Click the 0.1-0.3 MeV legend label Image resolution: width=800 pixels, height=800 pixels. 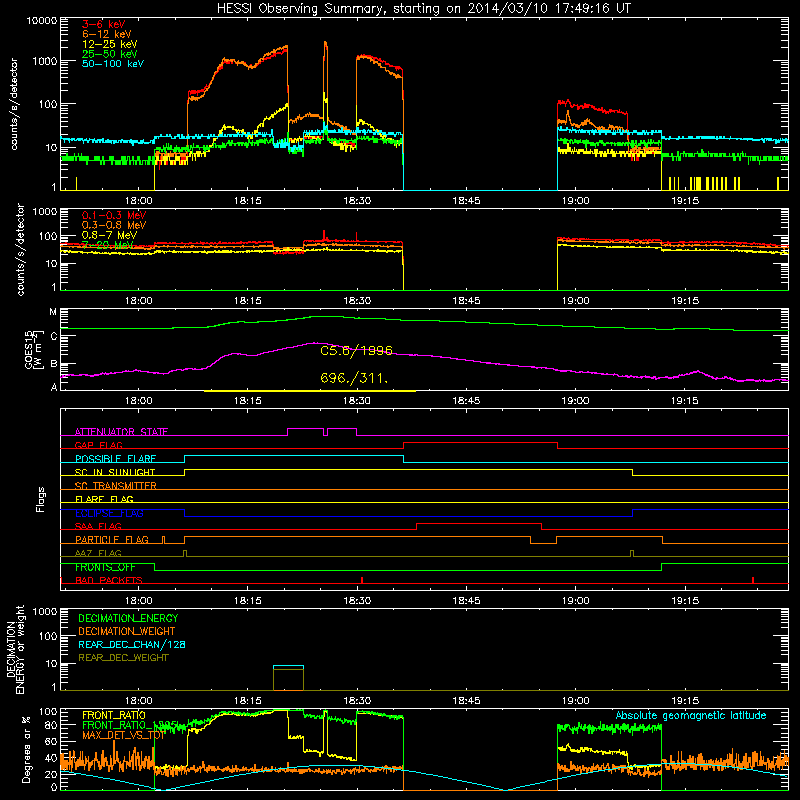(x=114, y=215)
